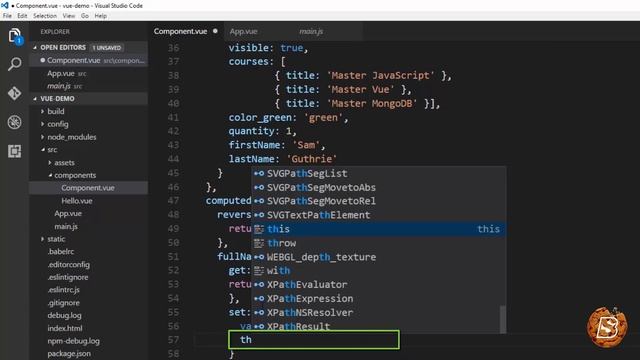The width and height of the screenshot is (640, 360).
Task: Open the Debug view icon
Action: pyautogui.click(x=15, y=122)
